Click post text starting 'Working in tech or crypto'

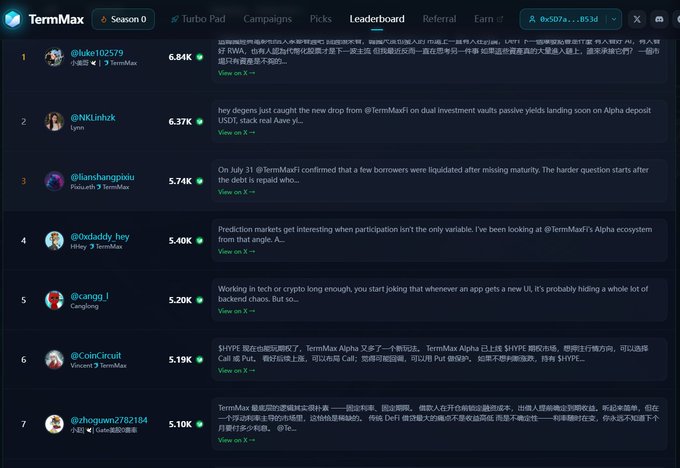[433, 294]
